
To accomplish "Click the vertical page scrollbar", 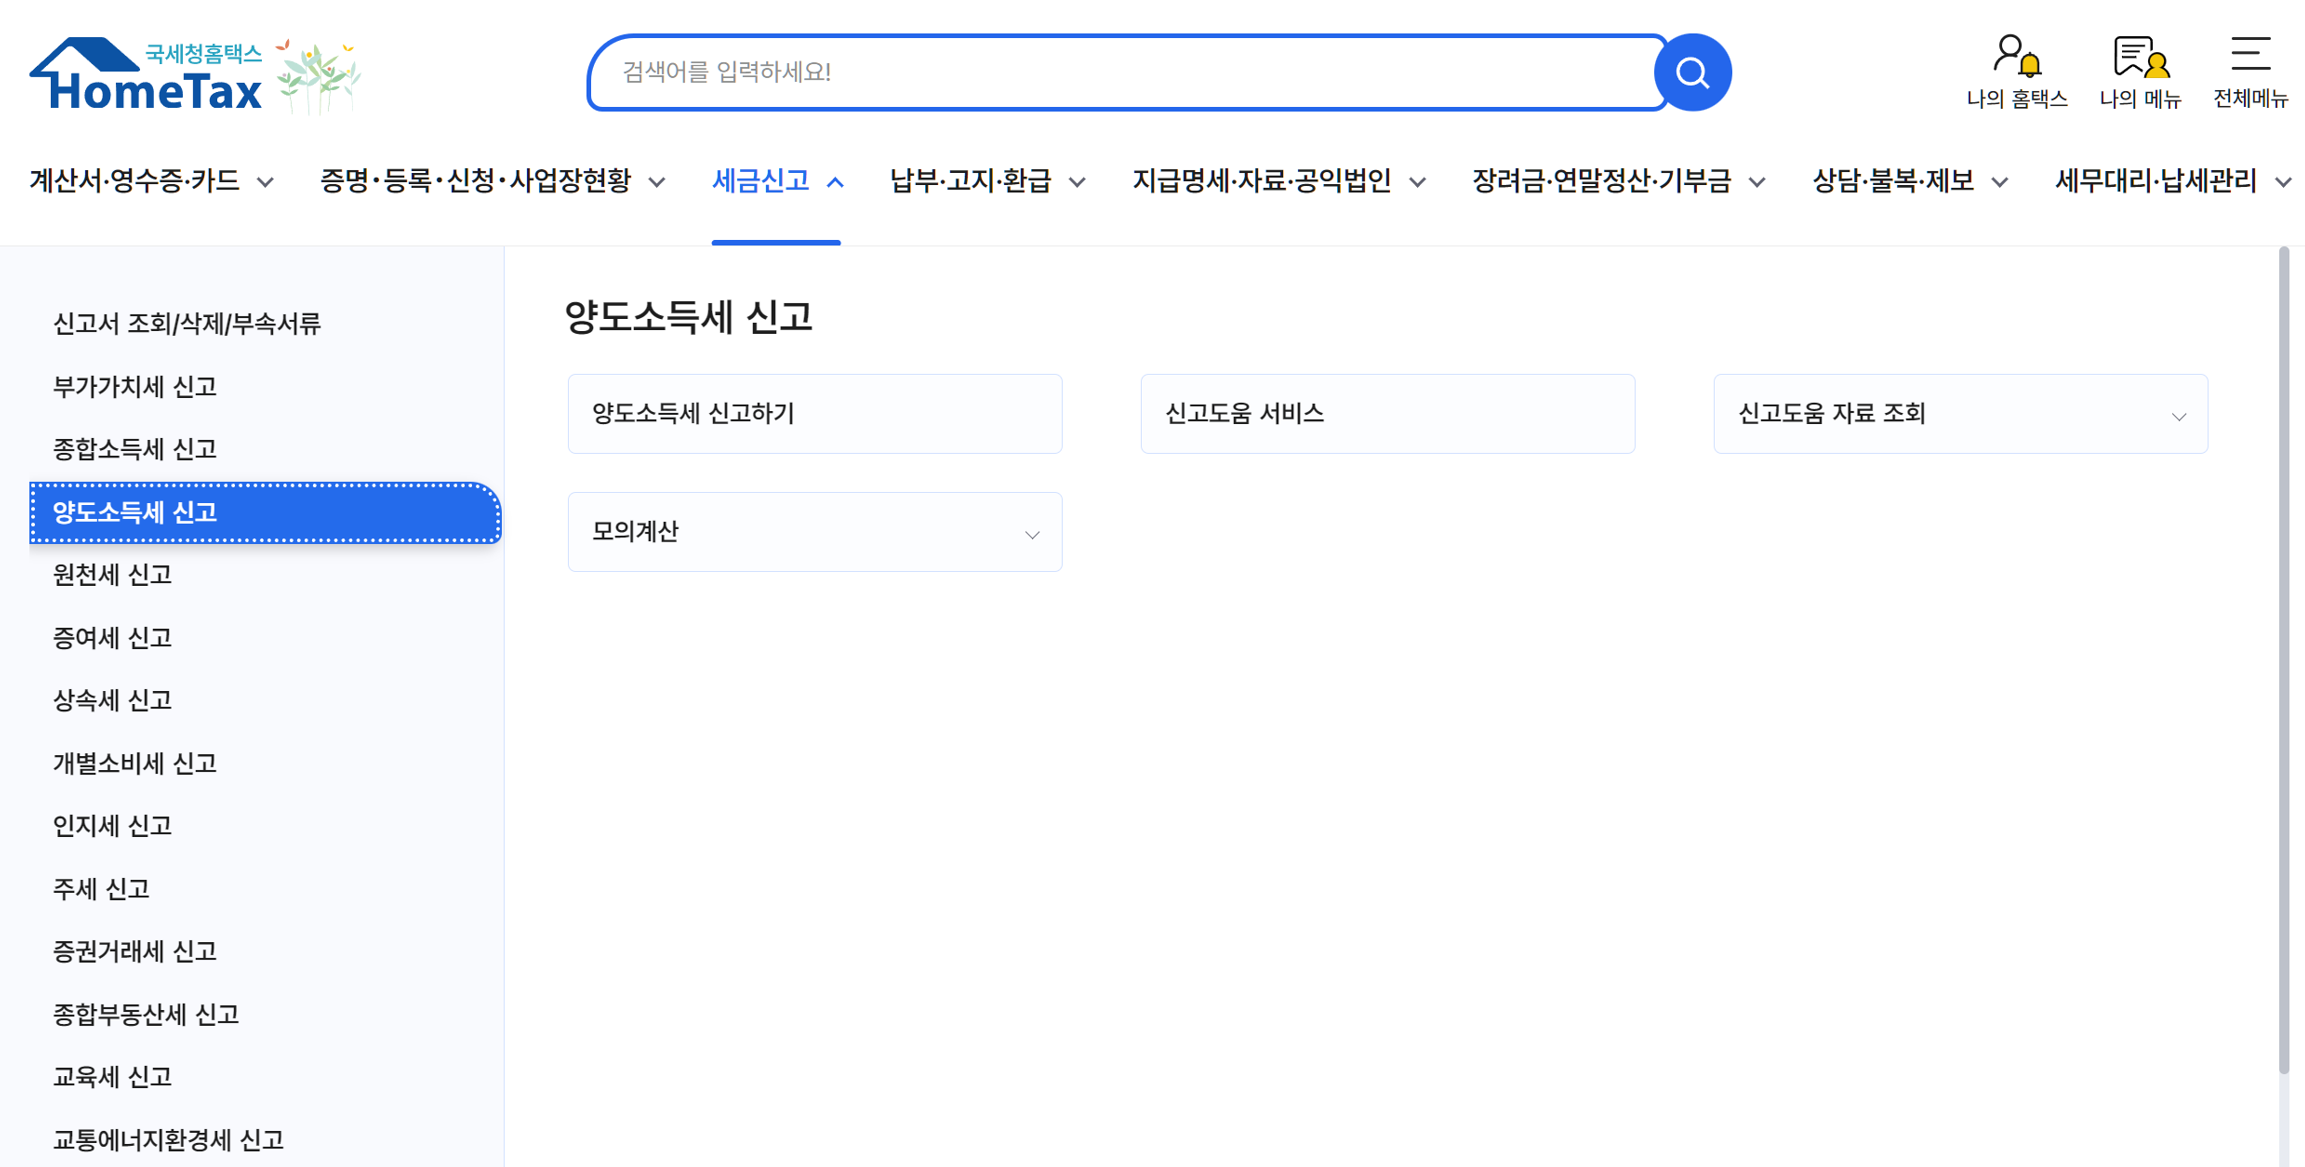I will [2283, 660].
